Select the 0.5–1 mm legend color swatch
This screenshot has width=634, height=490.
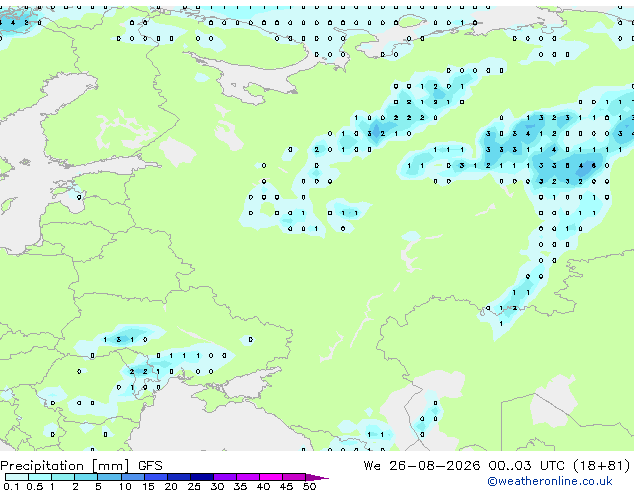(40, 477)
